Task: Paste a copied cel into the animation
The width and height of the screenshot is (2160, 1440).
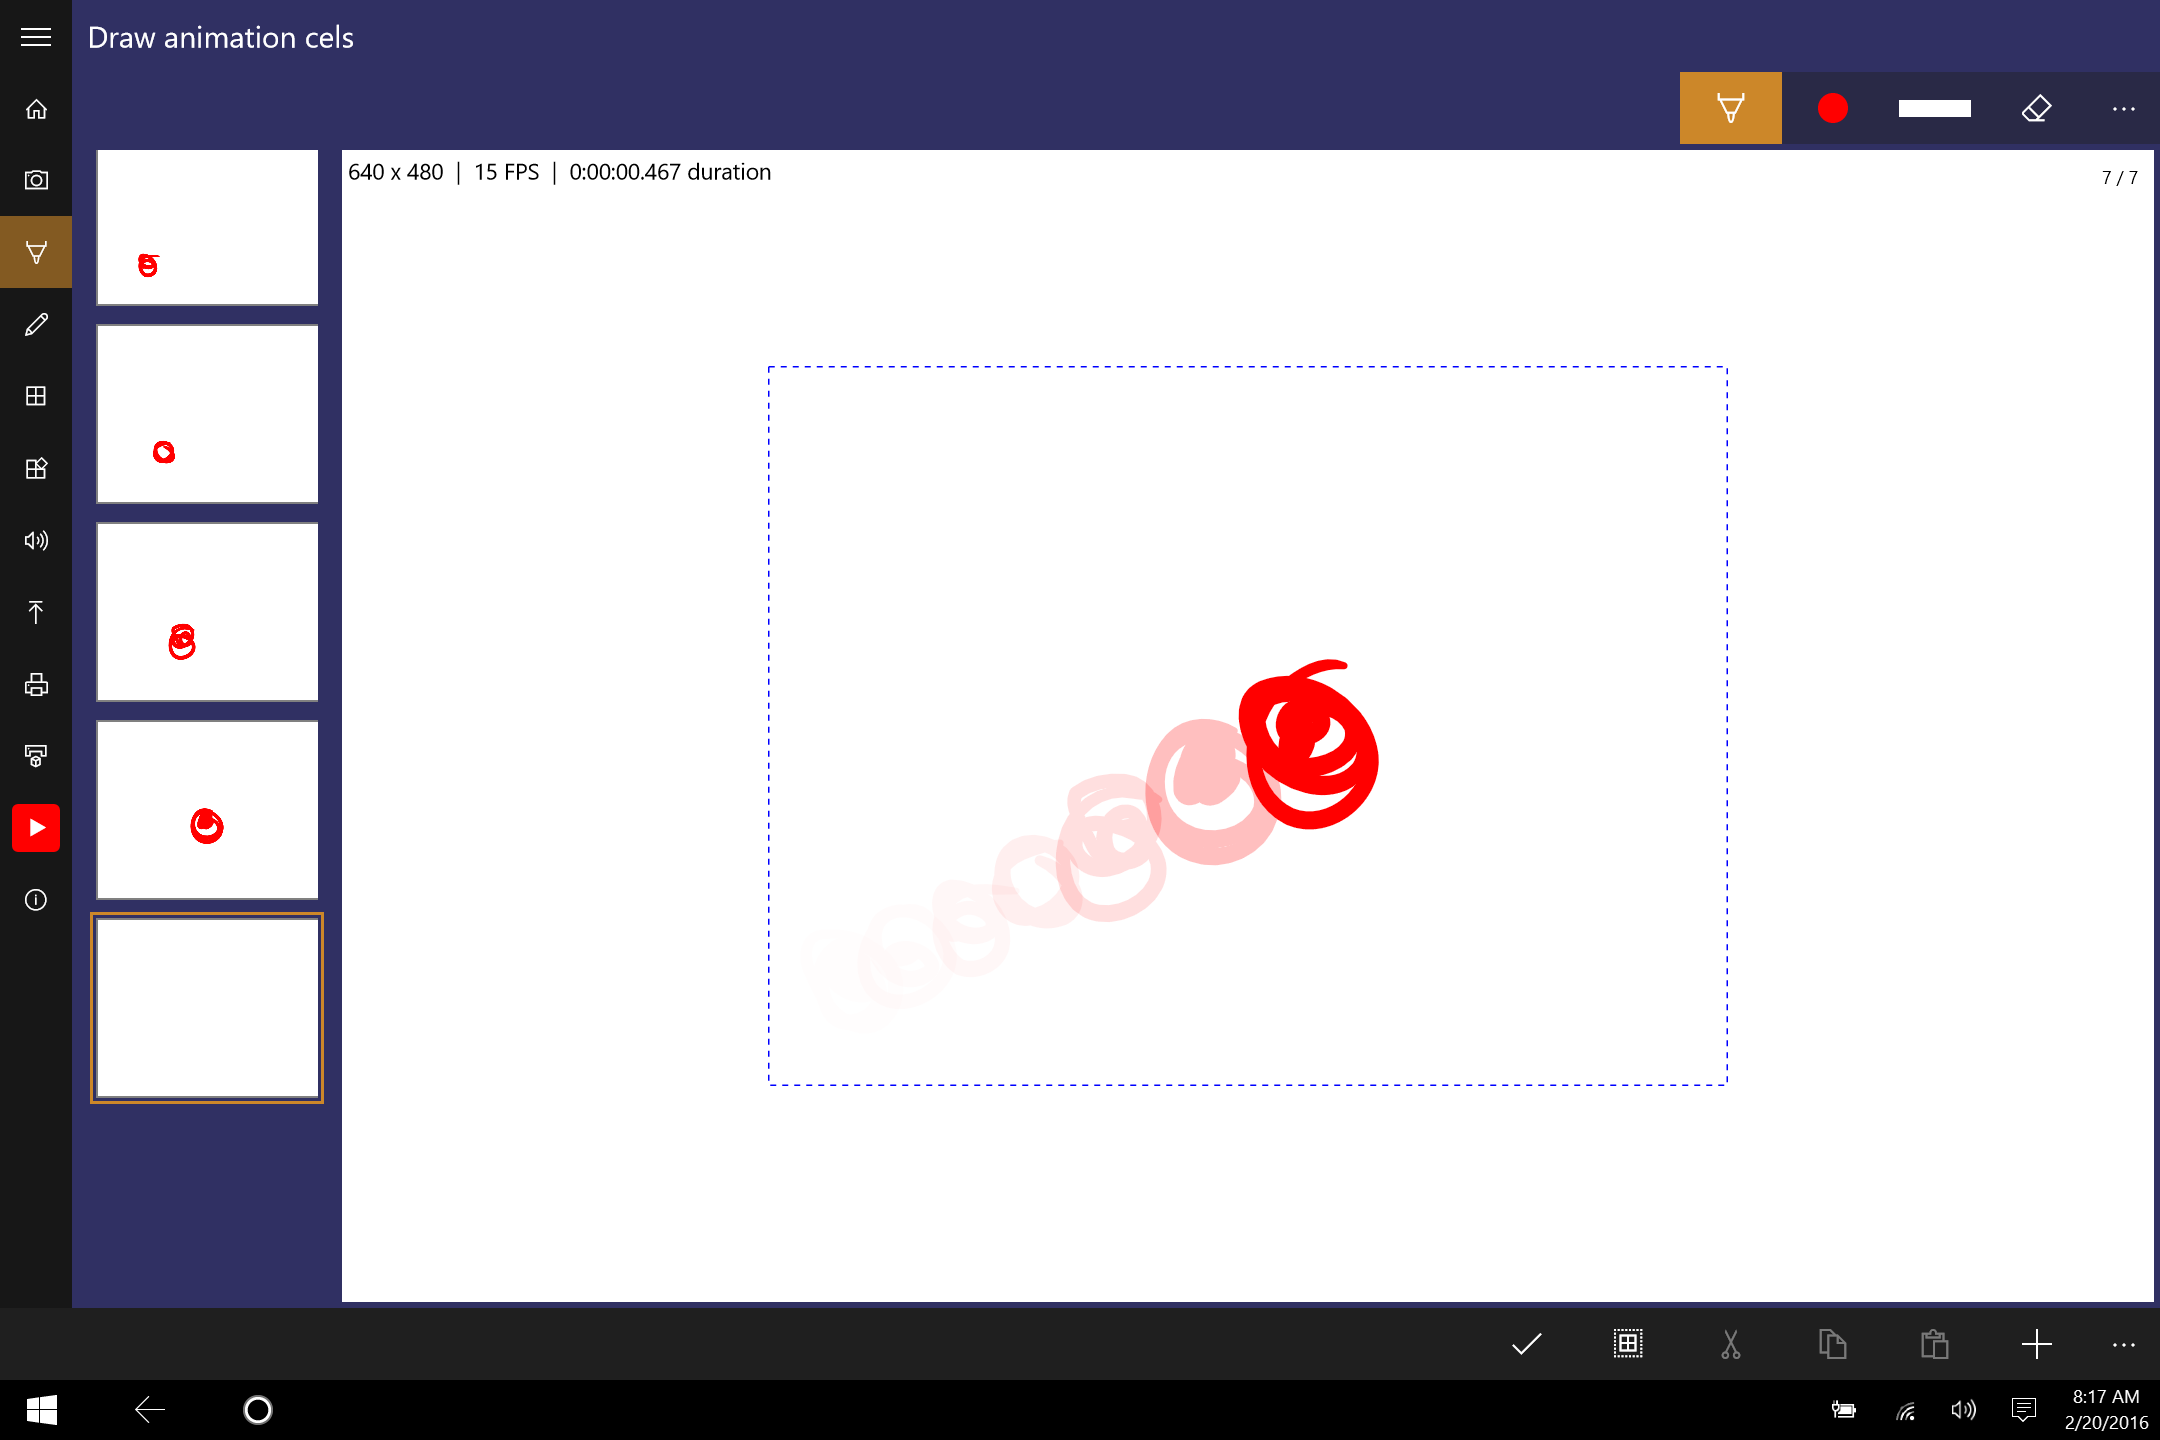Action: [1935, 1344]
